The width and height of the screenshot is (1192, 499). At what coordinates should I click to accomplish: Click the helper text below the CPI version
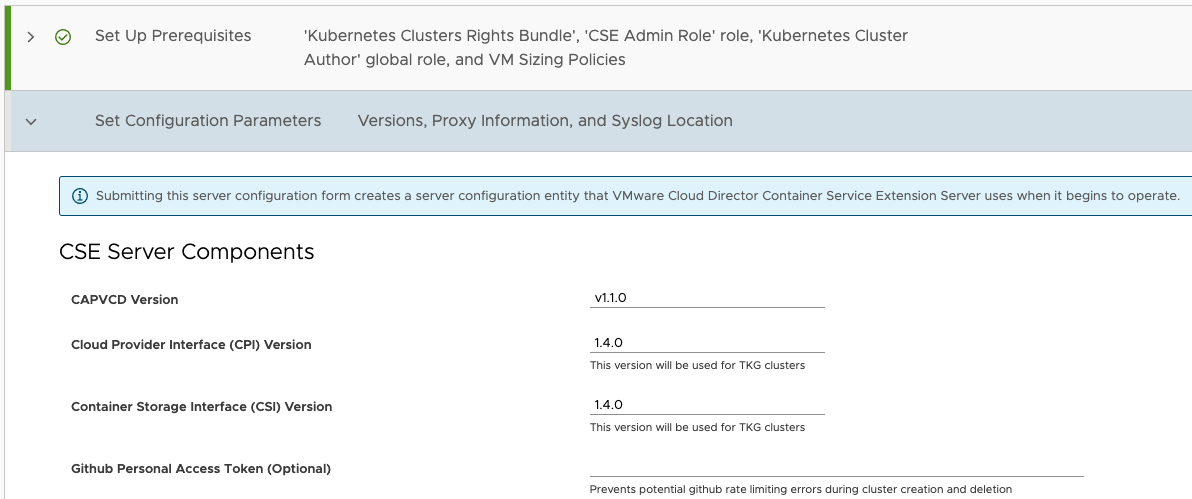click(697, 366)
